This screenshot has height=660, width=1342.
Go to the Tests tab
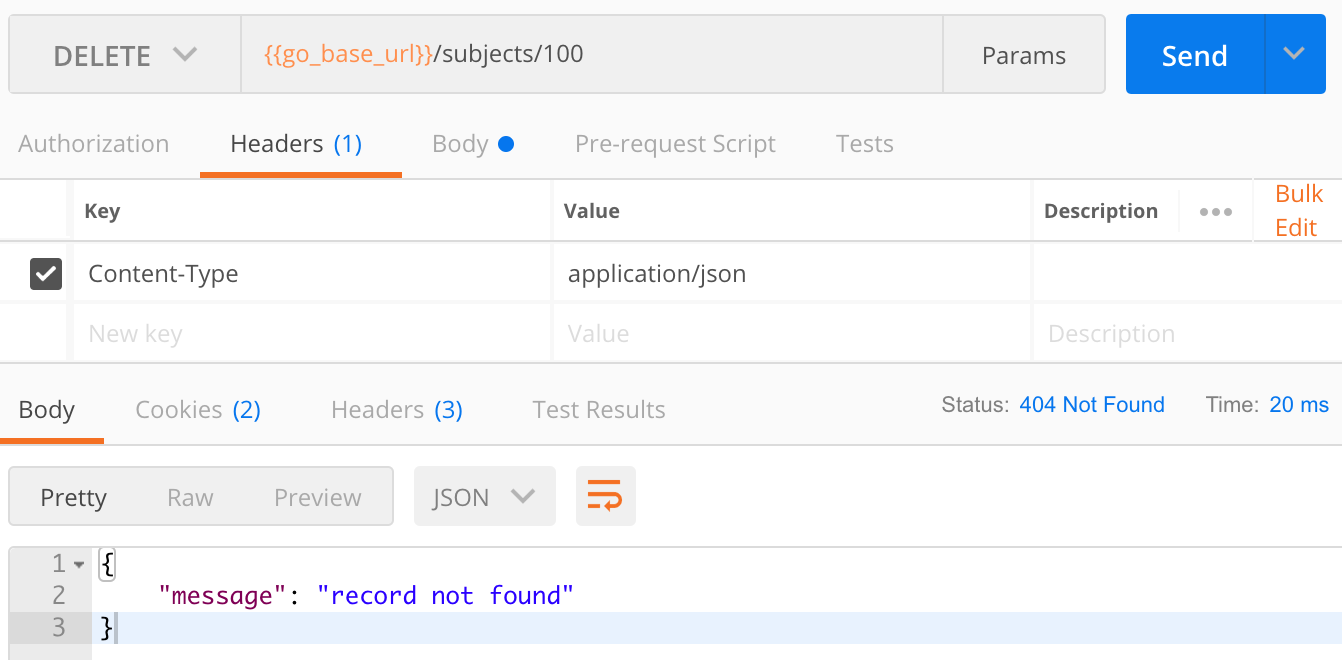[x=864, y=144]
